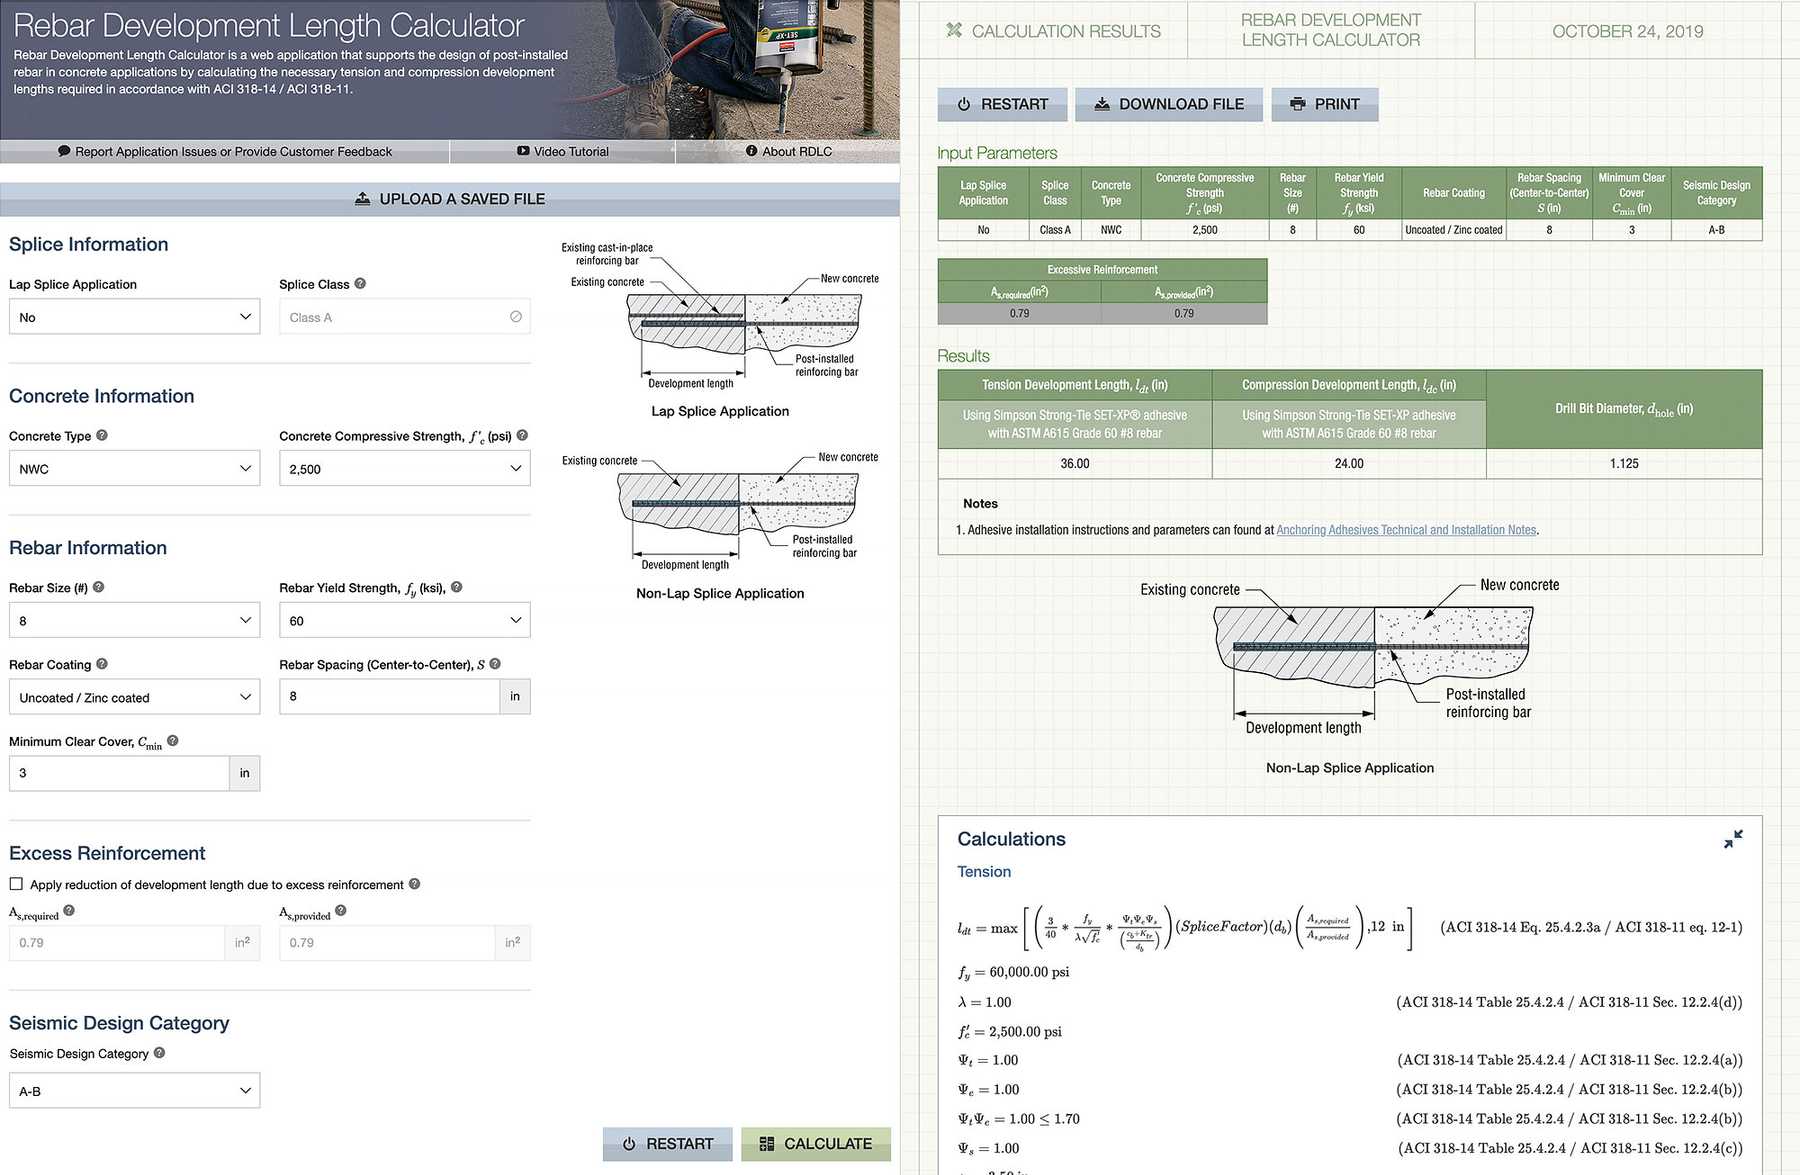Click help icon next to Rebar Size
Screen dimensions: 1800x1175
point(98,588)
